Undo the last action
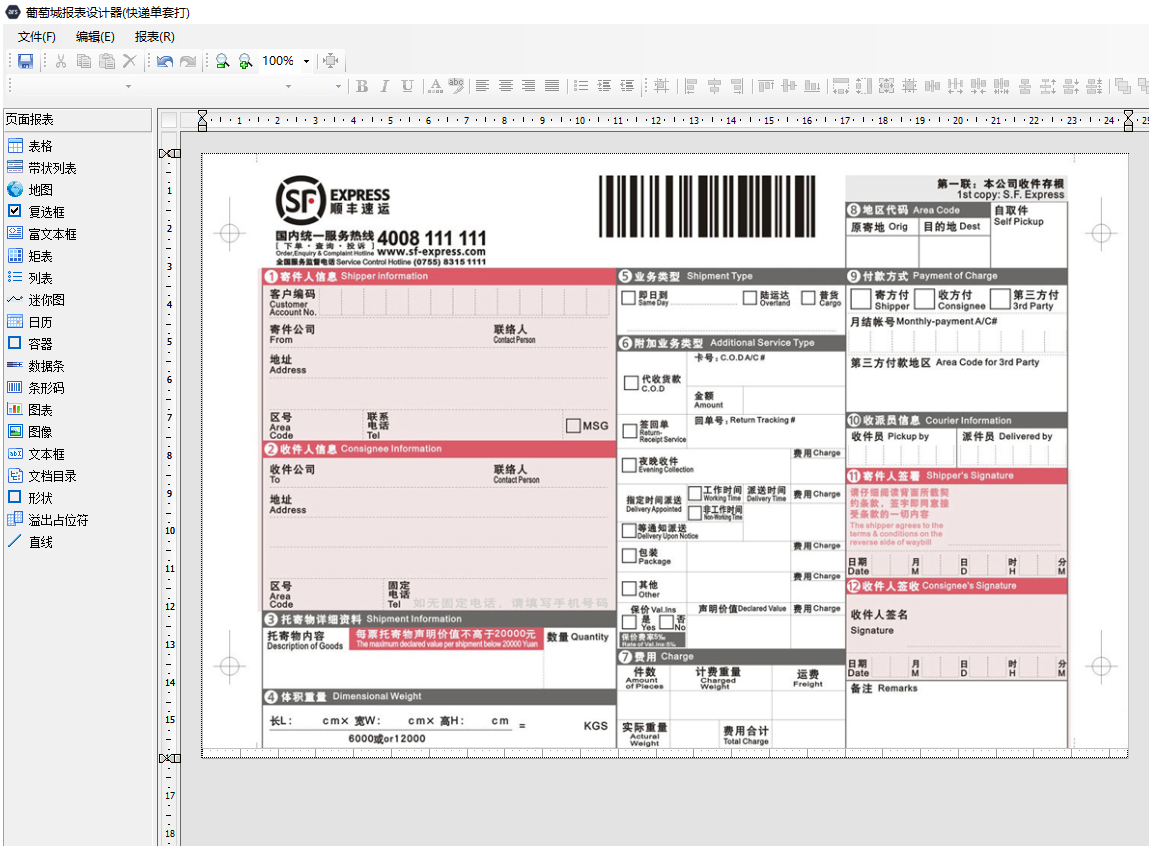This screenshot has width=1152, height=849. pyautogui.click(x=165, y=61)
